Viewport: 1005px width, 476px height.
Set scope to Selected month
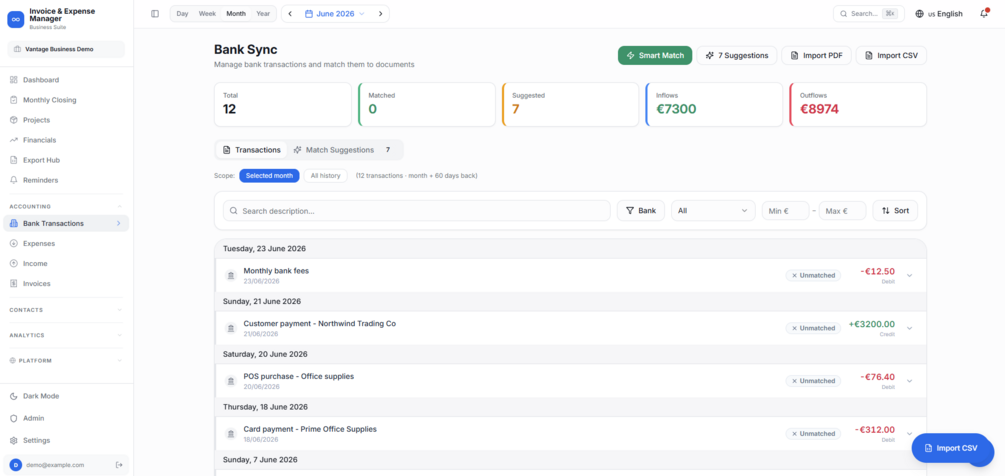click(269, 176)
